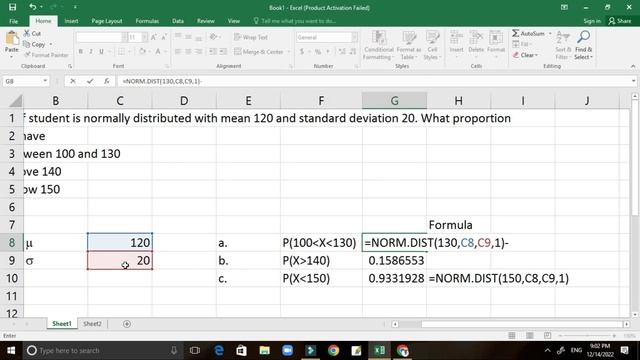
Task: Switch to the Formulas tab
Action: 147,21
